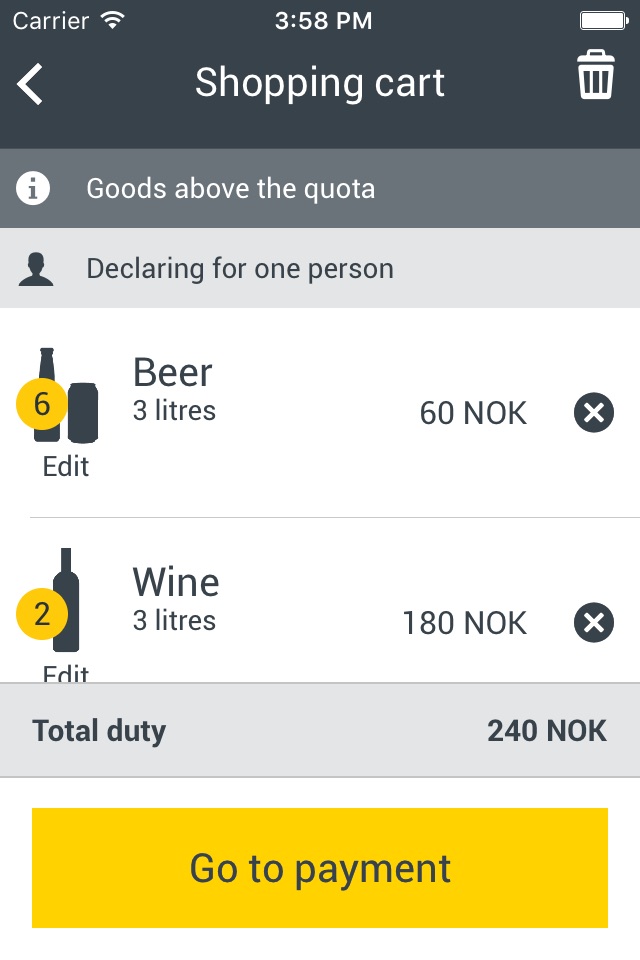Edit the Beer item
Image resolution: width=640 pixels, height=960 pixels.
pos(66,467)
